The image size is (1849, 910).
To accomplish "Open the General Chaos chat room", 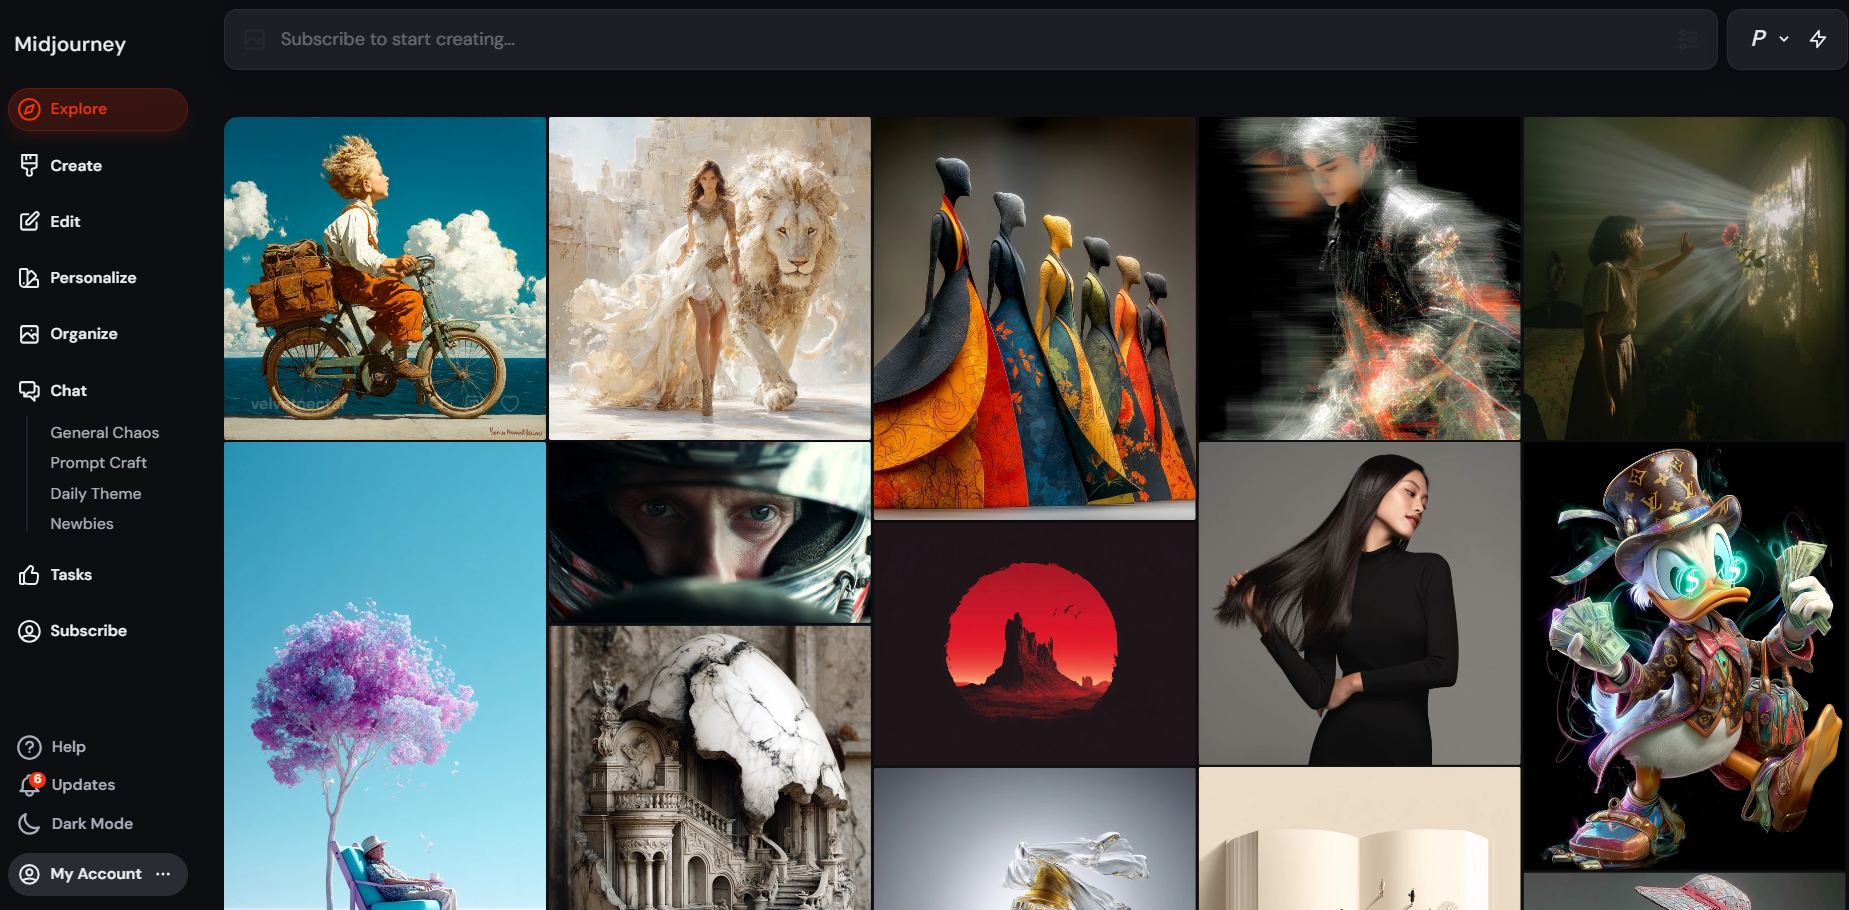I will [x=105, y=433].
